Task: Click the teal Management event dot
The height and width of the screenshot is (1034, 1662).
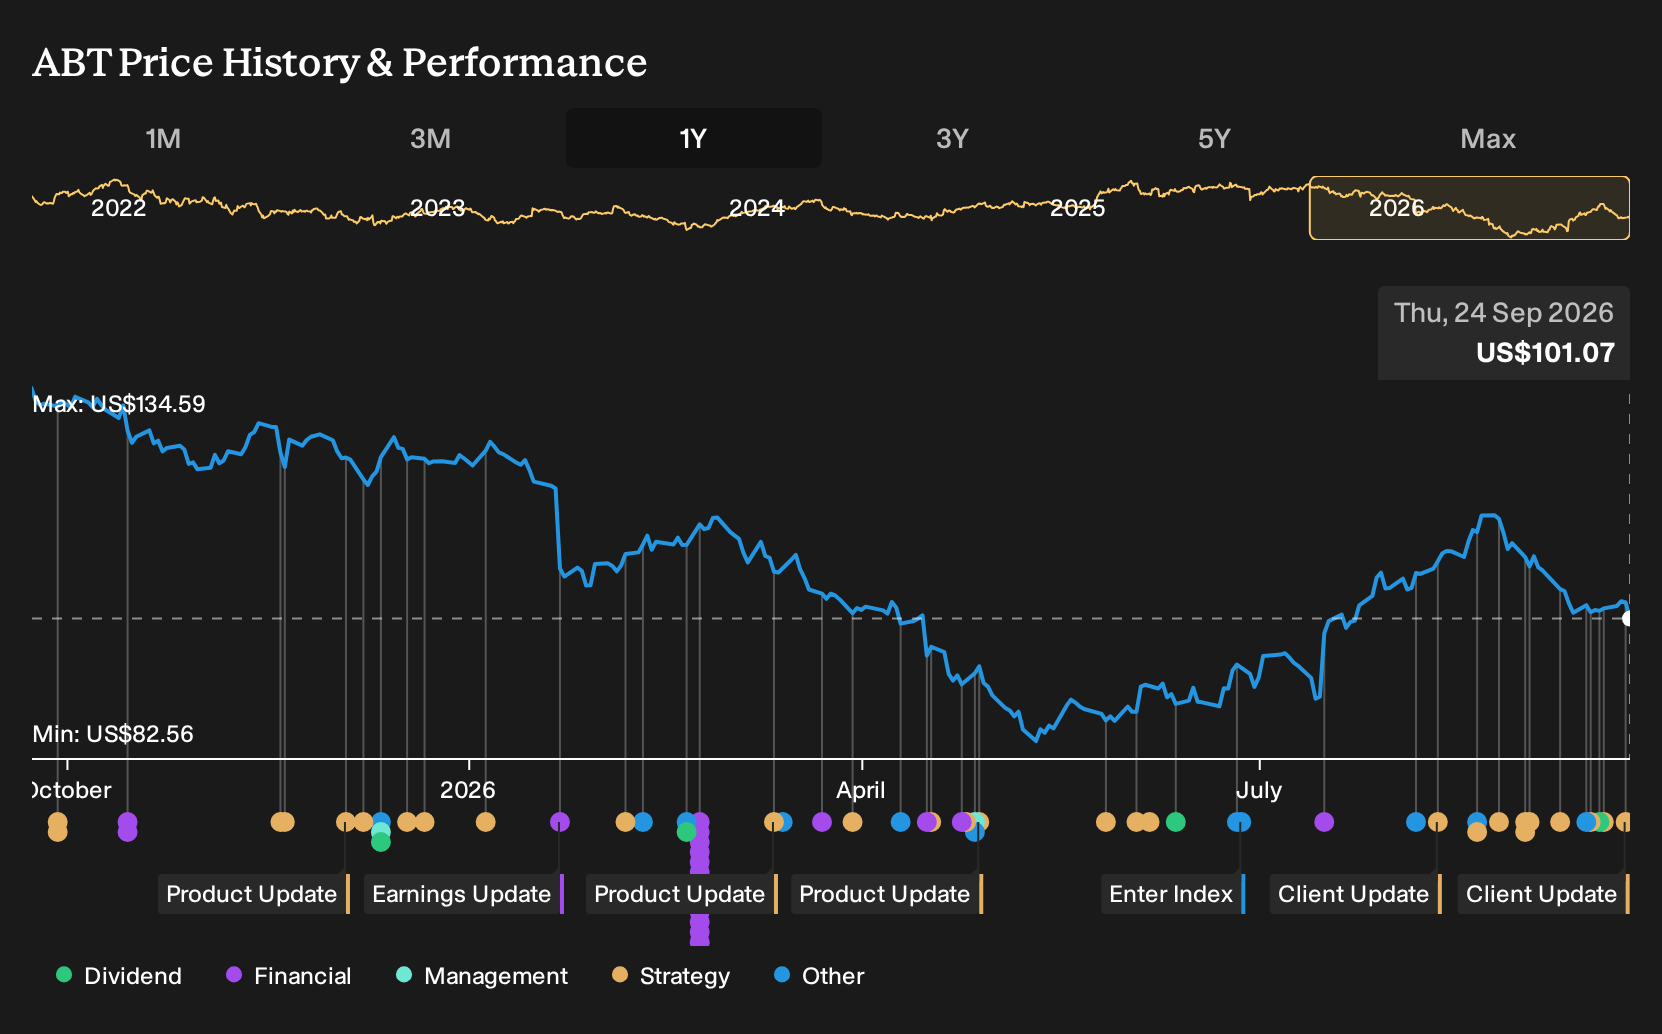Action: [x=380, y=832]
